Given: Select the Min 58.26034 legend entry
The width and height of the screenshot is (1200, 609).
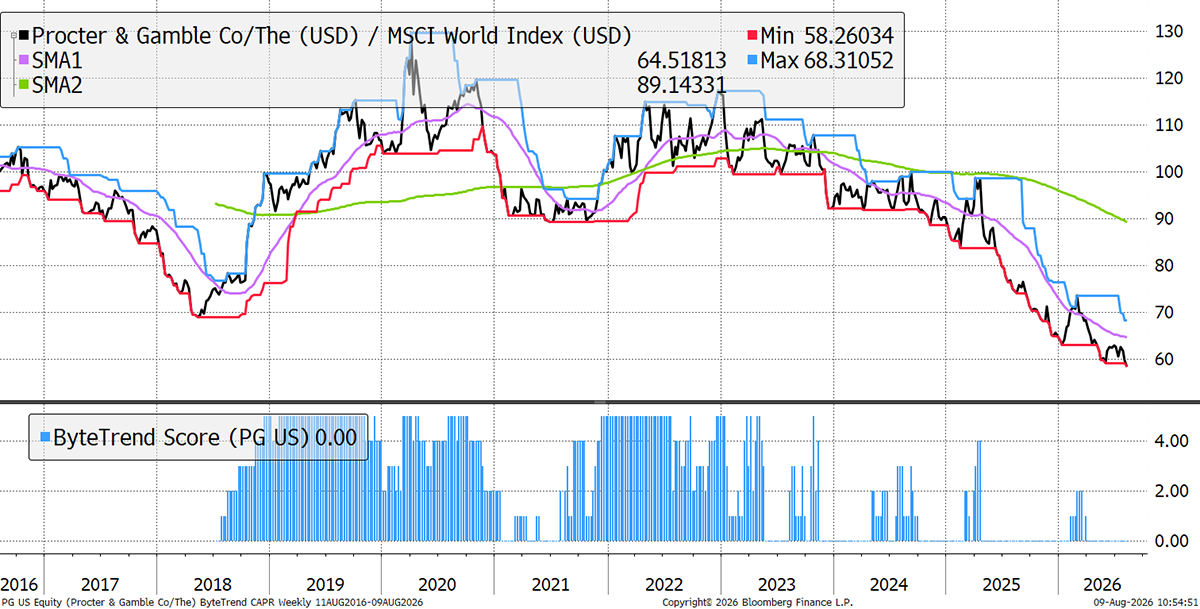Looking at the screenshot, I should click(826, 35).
